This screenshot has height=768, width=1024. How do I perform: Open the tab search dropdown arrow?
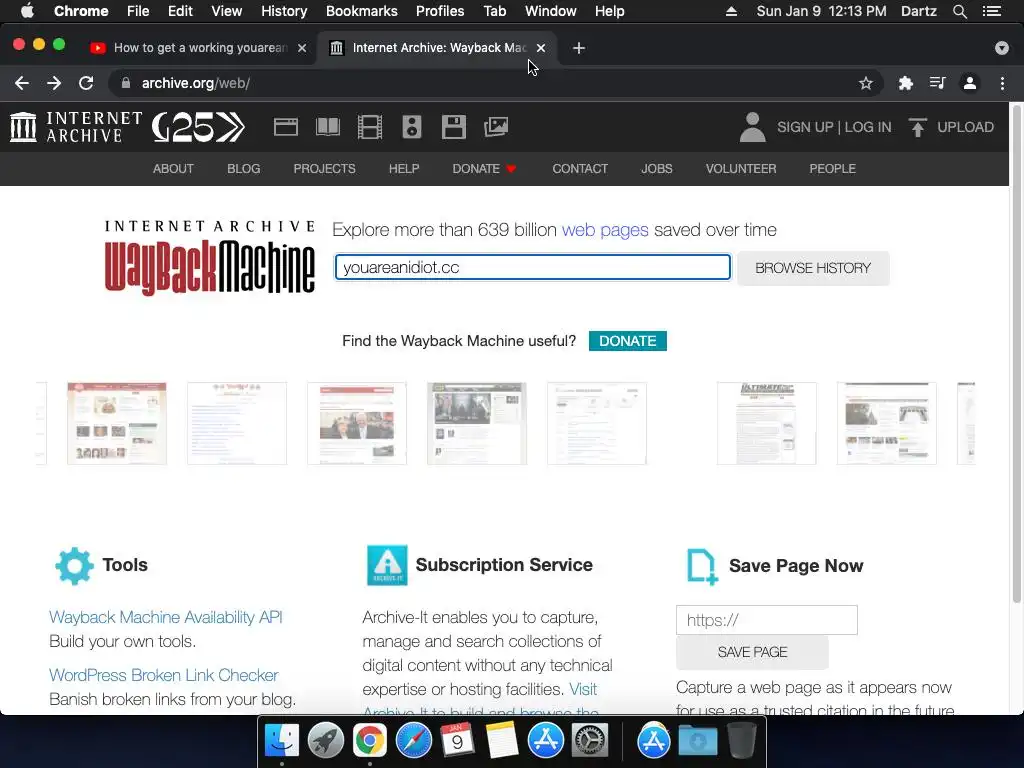tap(1001, 48)
